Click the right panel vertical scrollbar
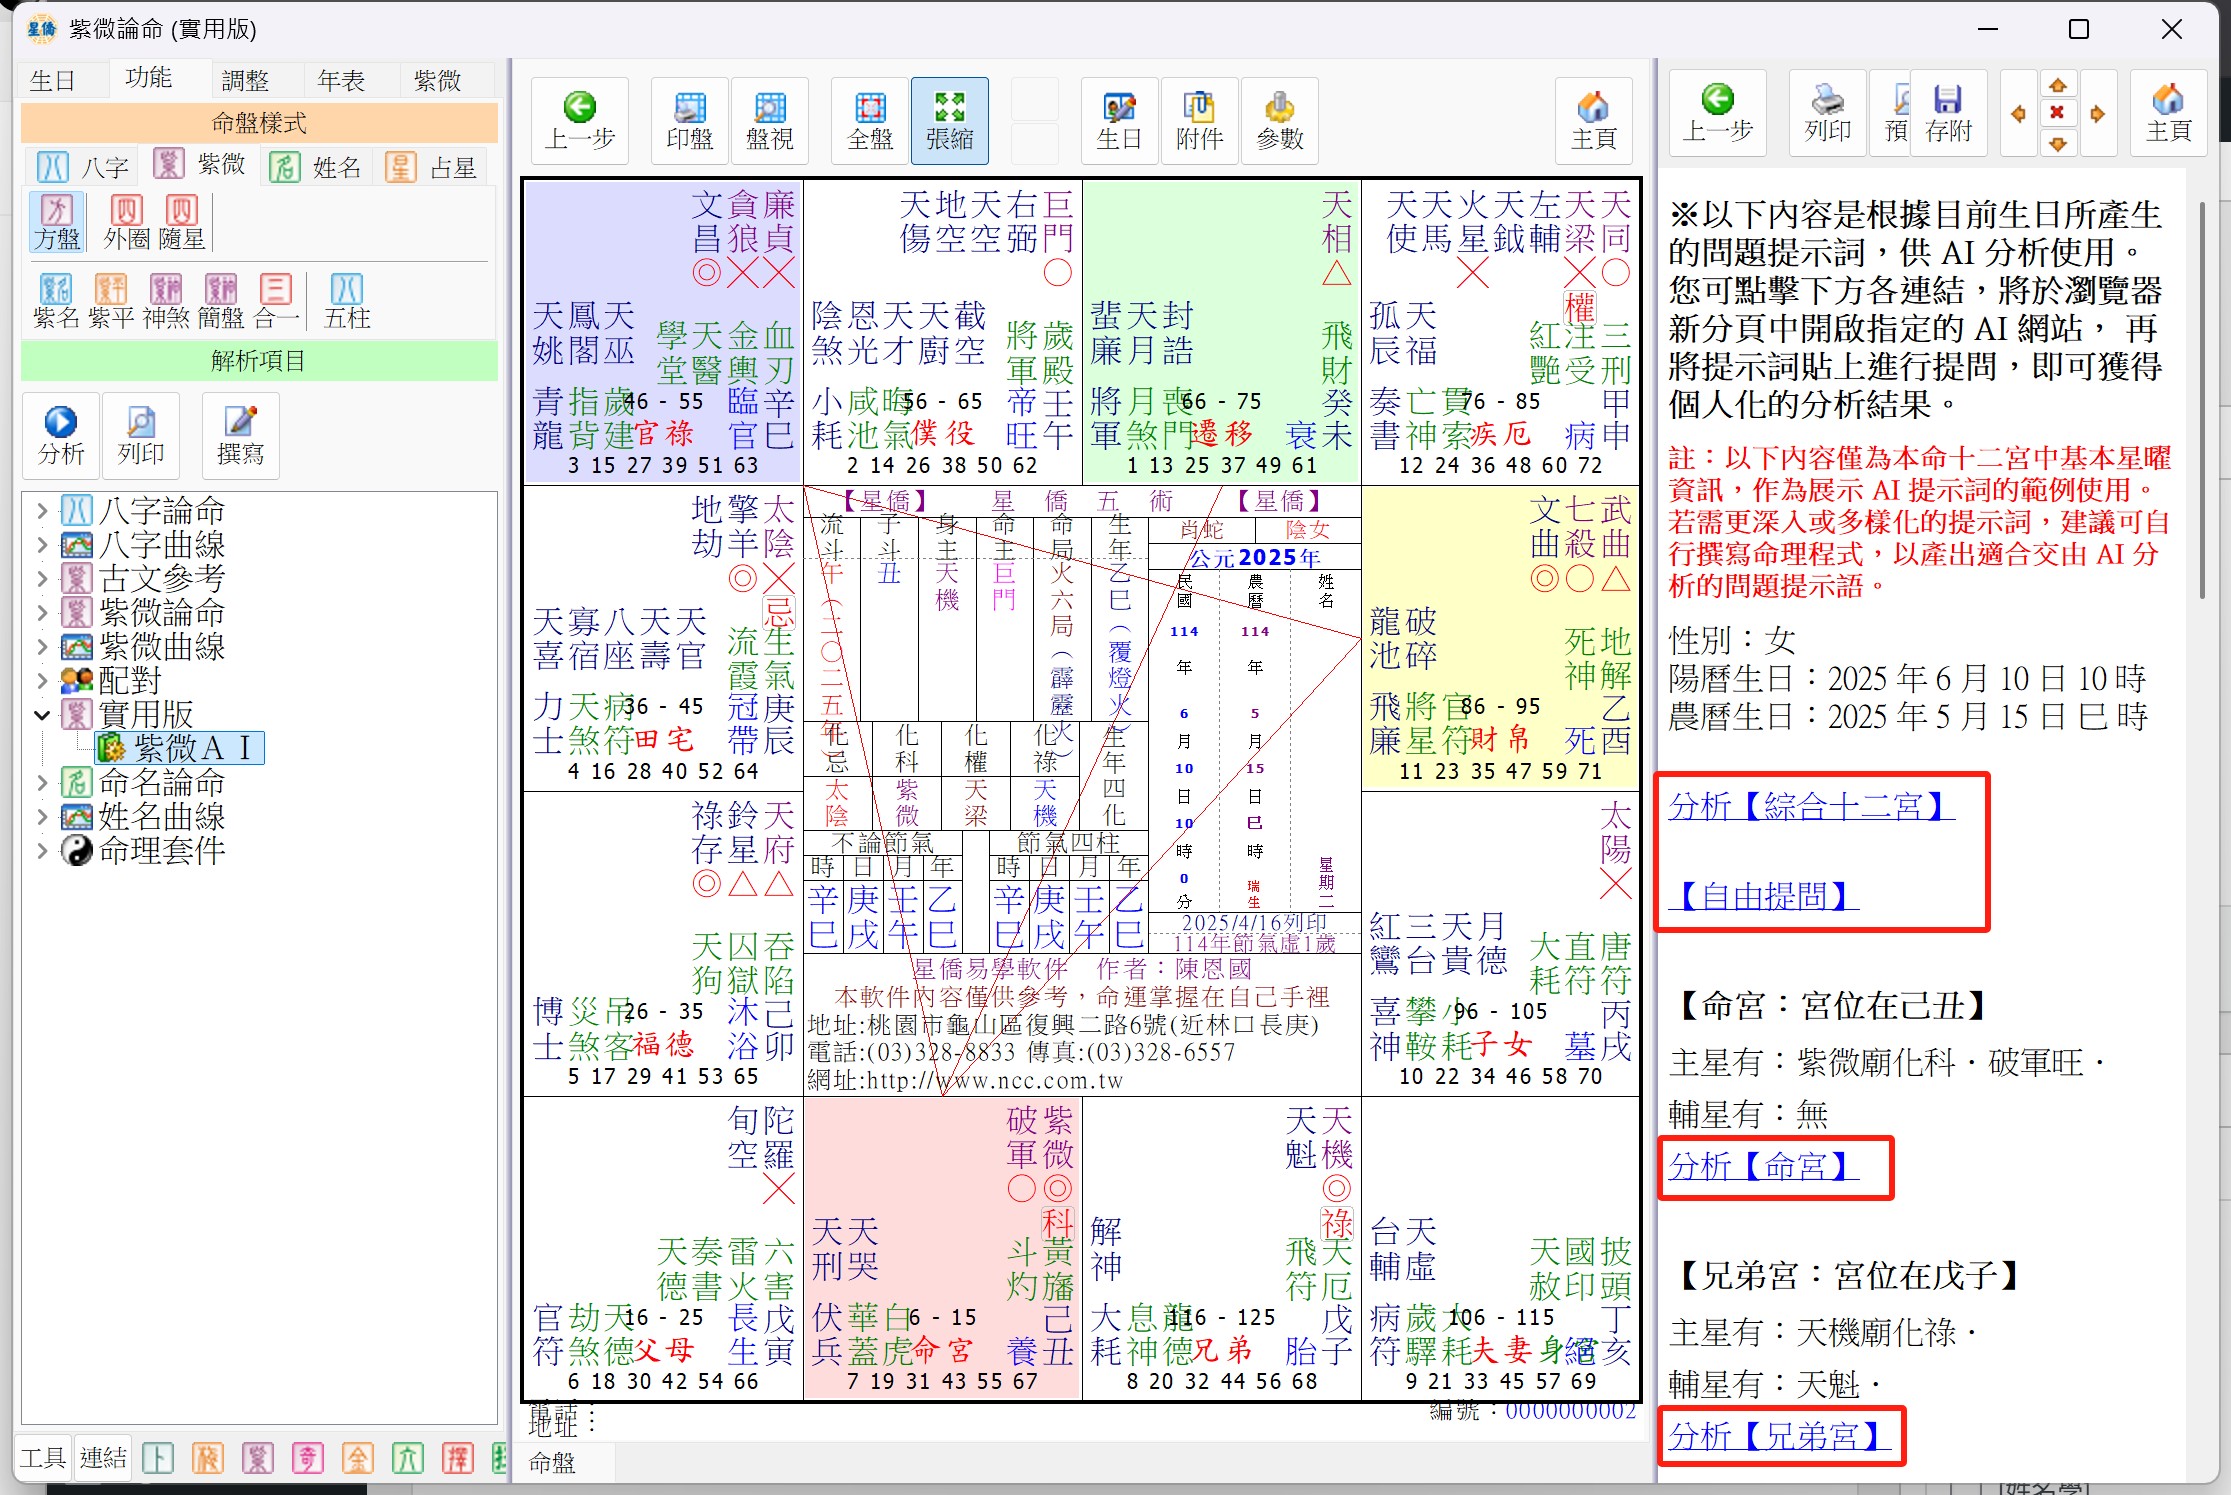Image resolution: width=2231 pixels, height=1495 pixels. pyautogui.click(x=2202, y=400)
